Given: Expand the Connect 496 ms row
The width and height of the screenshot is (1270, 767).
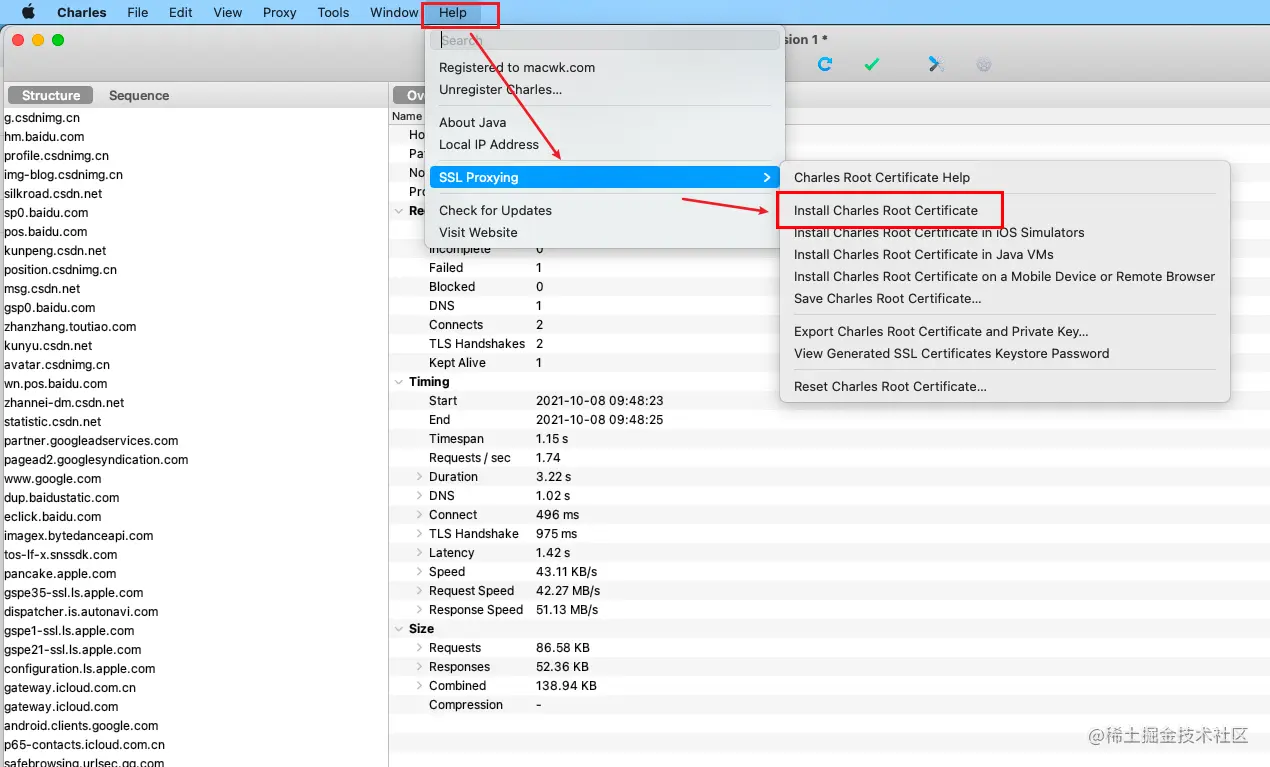Looking at the screenshot, I should tap(420, 515).
